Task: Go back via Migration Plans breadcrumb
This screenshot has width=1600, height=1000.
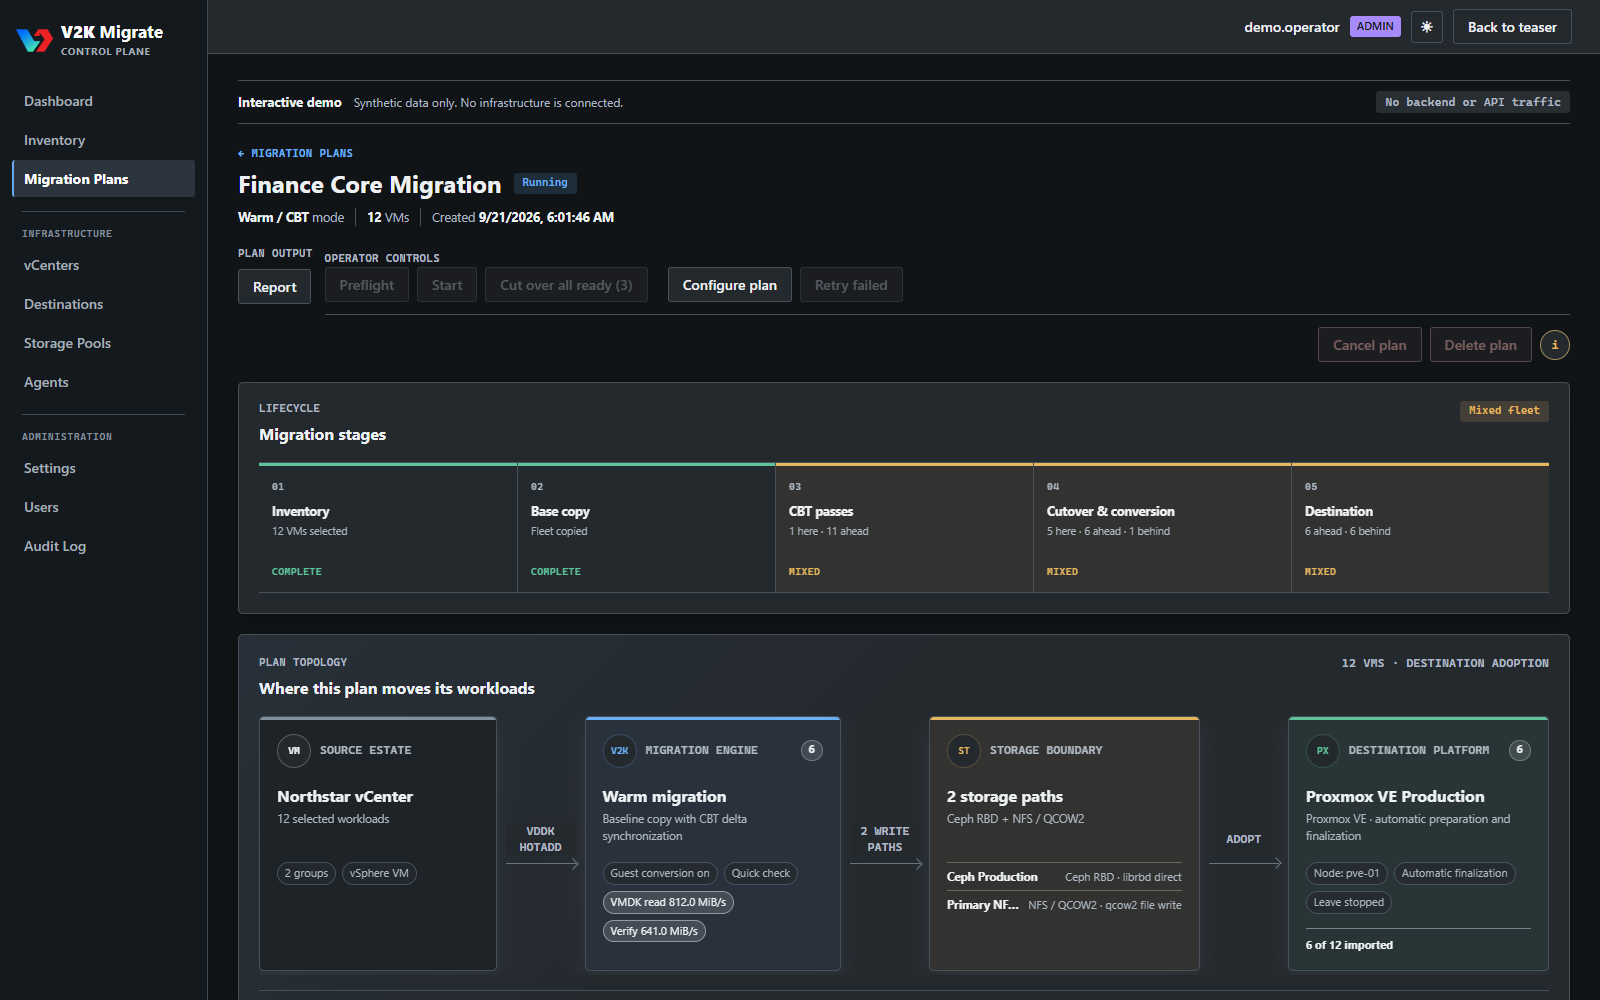Action: pos(295,153)
